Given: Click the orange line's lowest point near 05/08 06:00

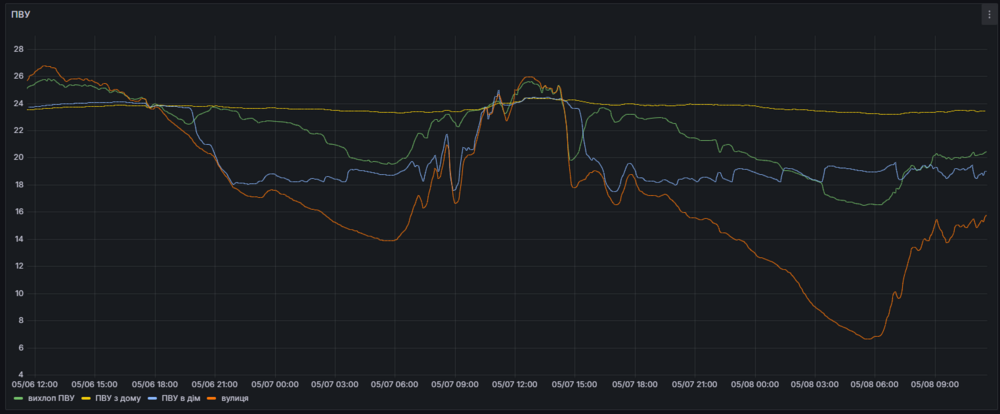Looking at the screenshot, I should tap(867, 338).
